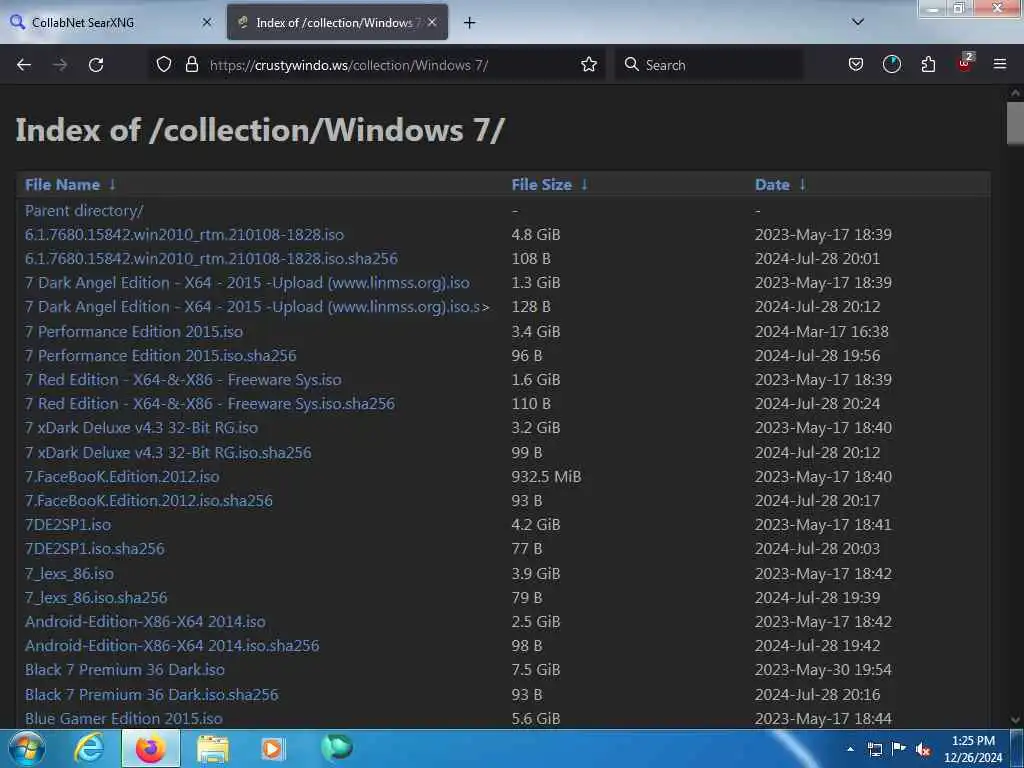The height and width of the screenshot is (768, 1024).
Task: Open the Parent directory link
Action: pos(84,210)
